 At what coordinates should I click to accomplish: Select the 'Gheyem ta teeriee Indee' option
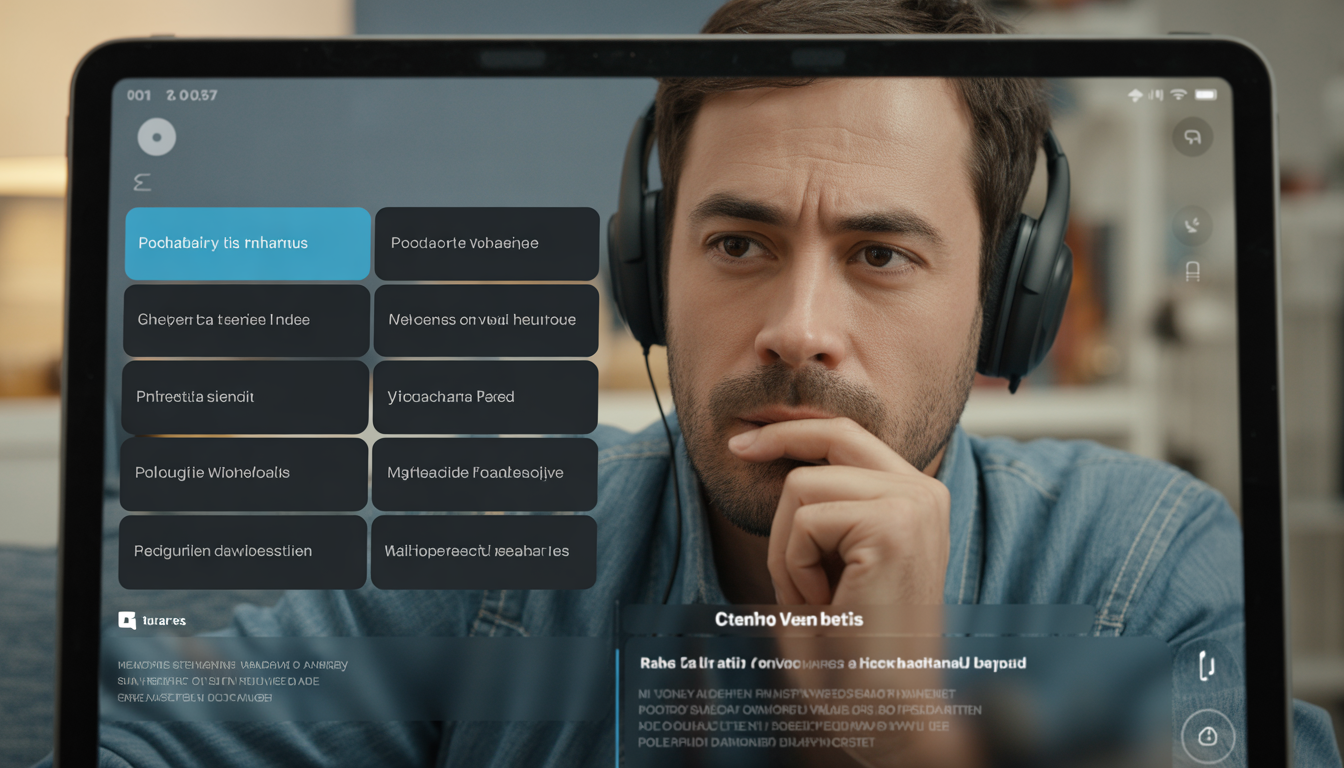click(x=246, y=320)
